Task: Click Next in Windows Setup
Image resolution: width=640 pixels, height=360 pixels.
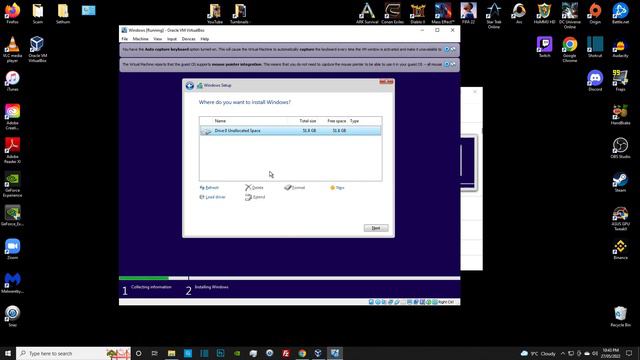Action: (376, 228)
